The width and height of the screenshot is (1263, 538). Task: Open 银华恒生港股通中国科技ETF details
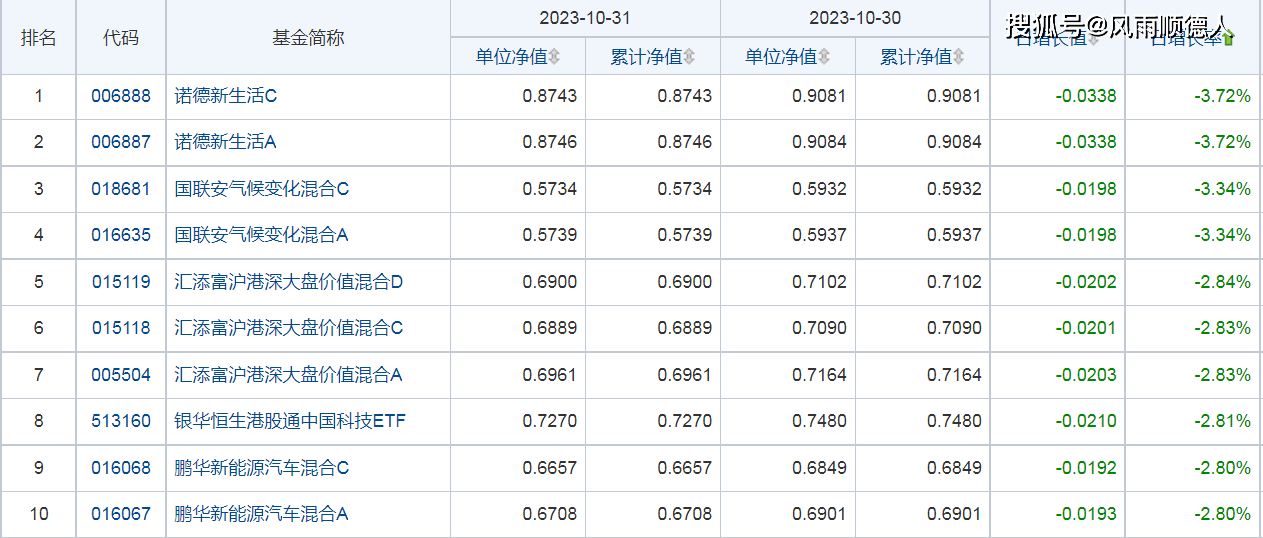coord(290,421)
